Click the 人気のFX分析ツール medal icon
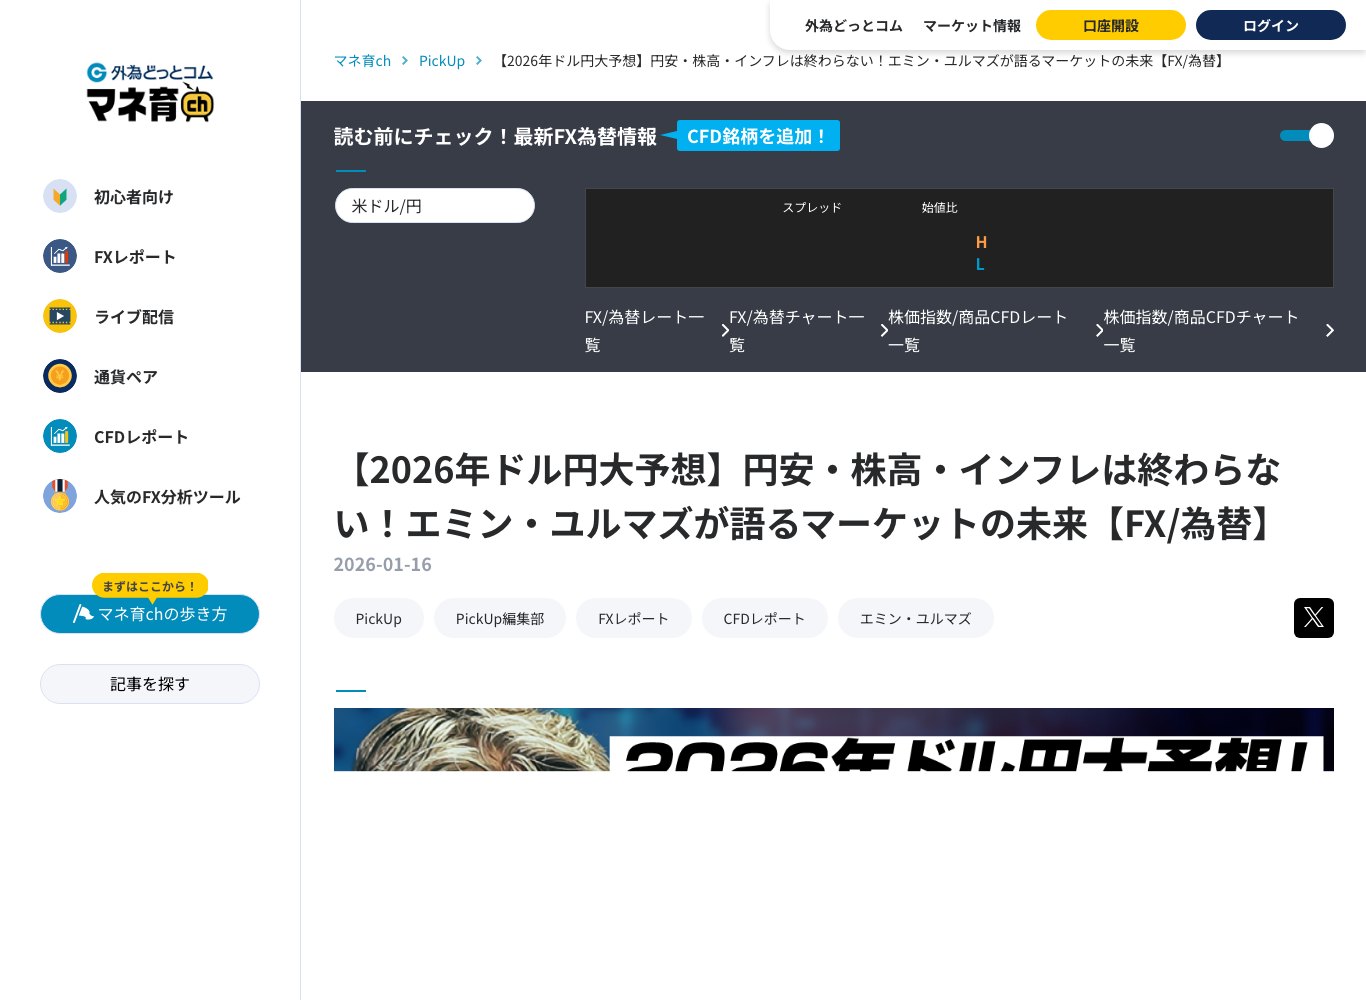 click(x=60, y=496)
